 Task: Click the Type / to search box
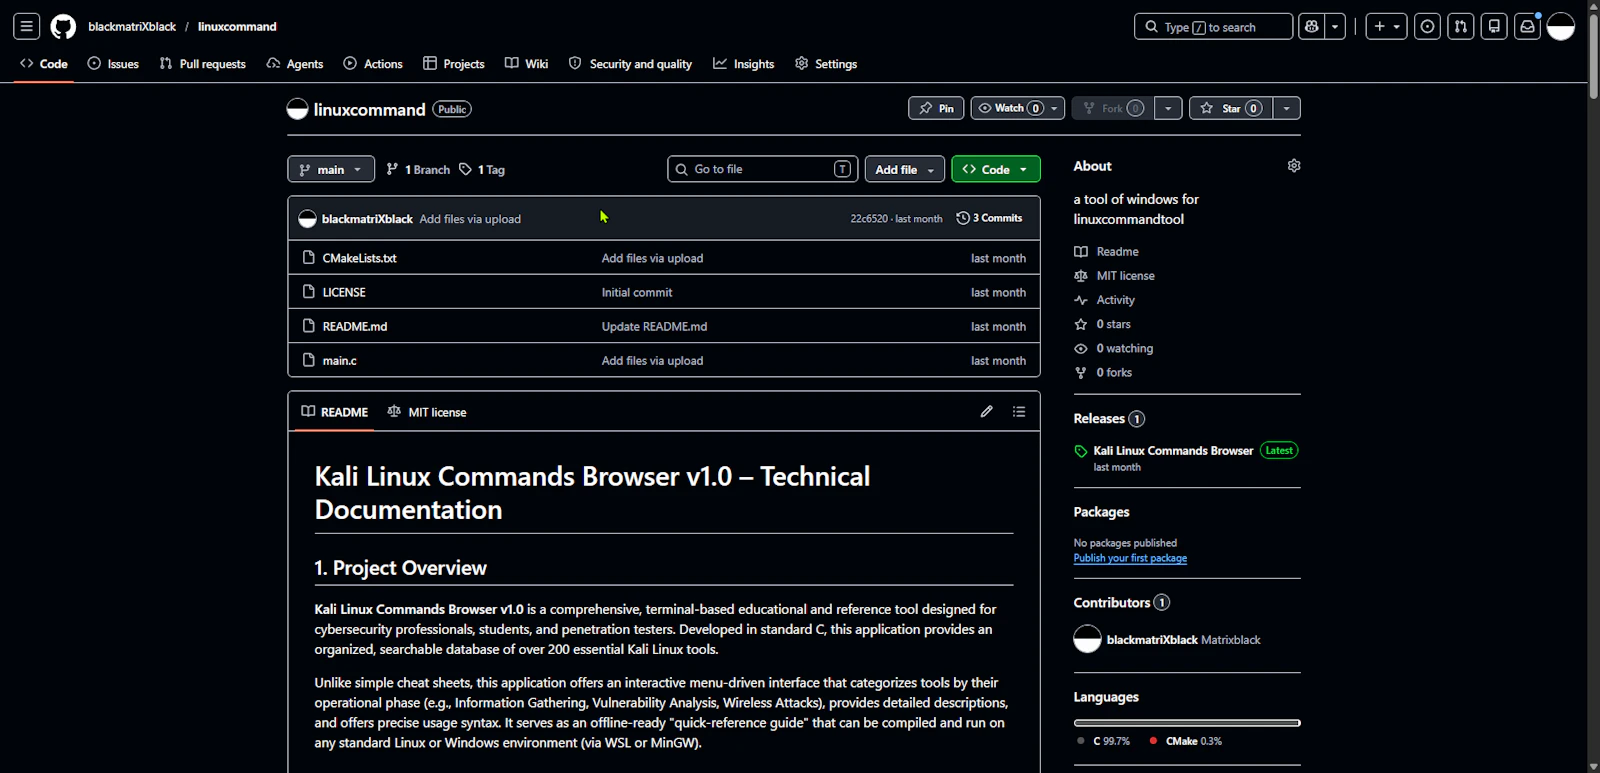point(1213,27)
